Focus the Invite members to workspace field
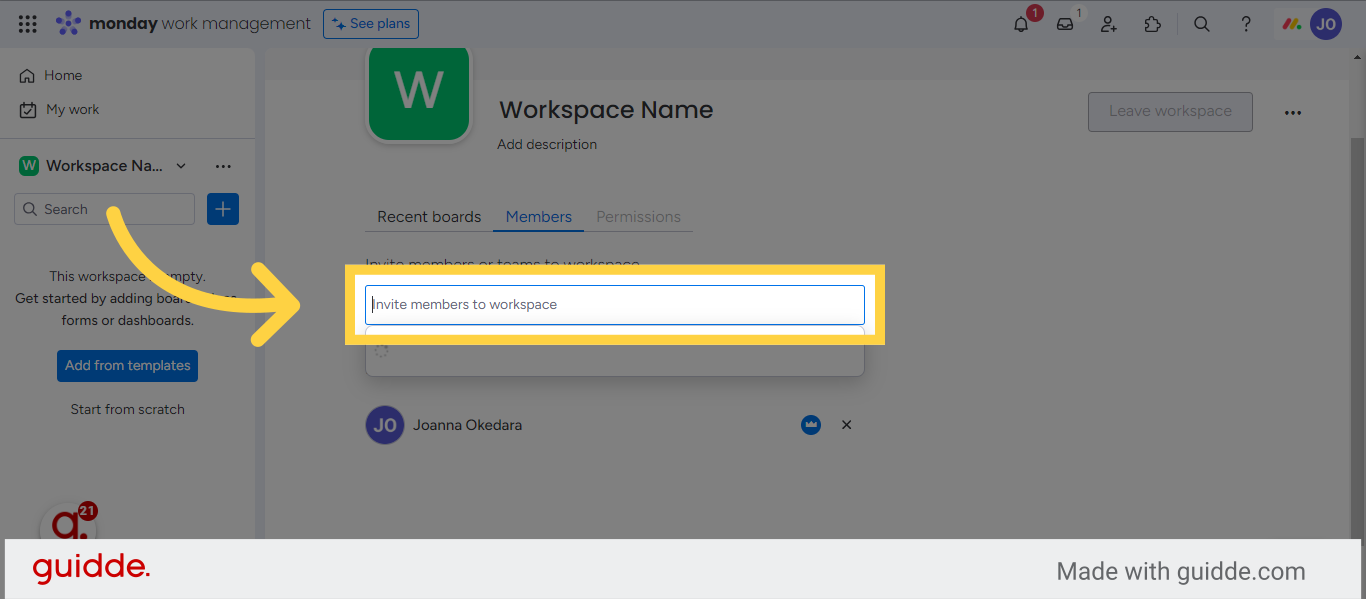This screenshot has height=599, width=1366. tap(615, 304)
